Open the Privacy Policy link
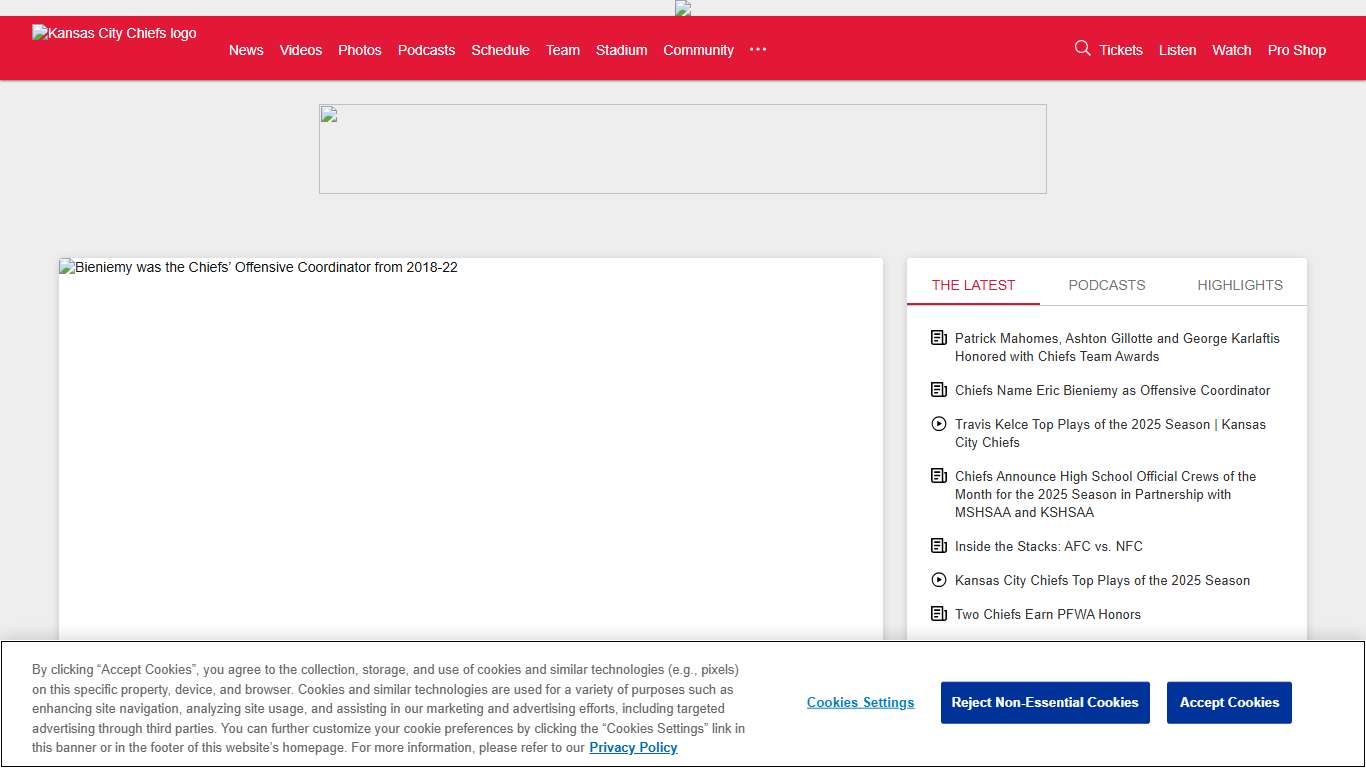 (x=633, y=748)
